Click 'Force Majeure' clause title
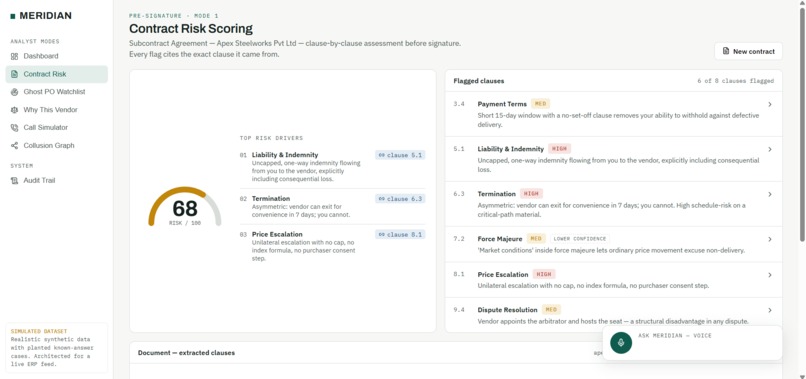 [x=500, y=239]
